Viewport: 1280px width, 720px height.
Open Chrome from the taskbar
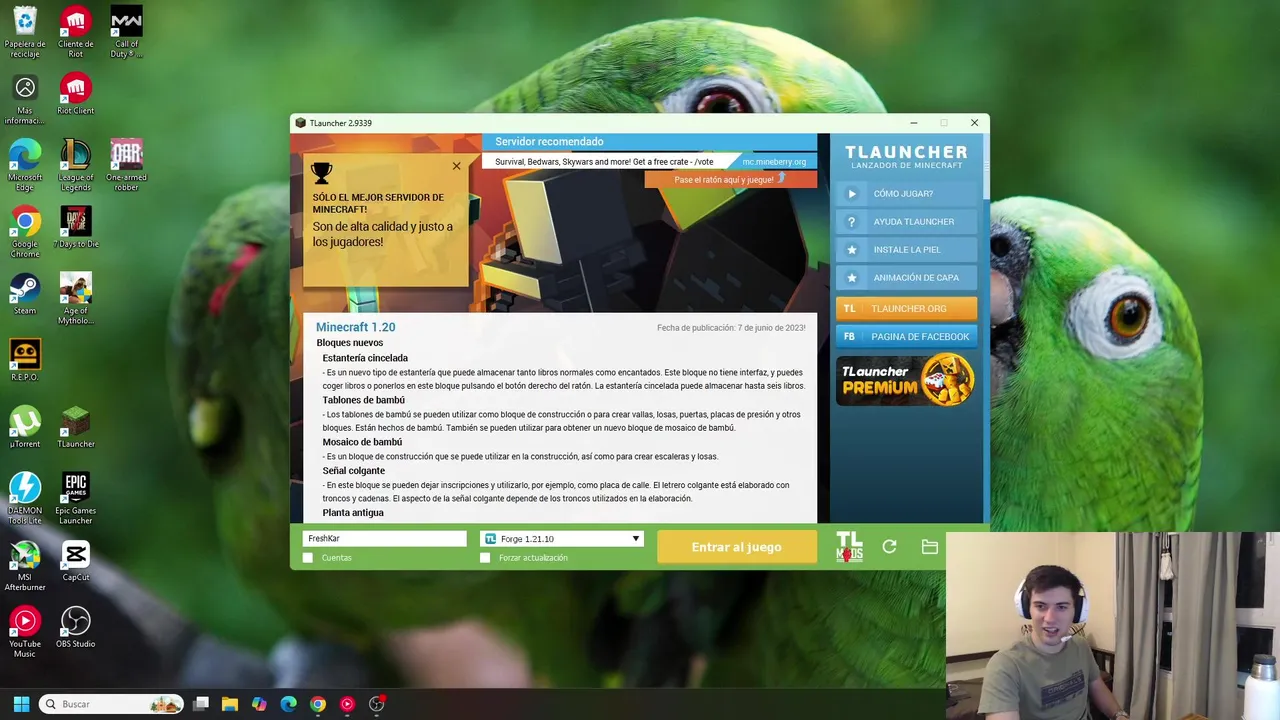pos(317,704)
